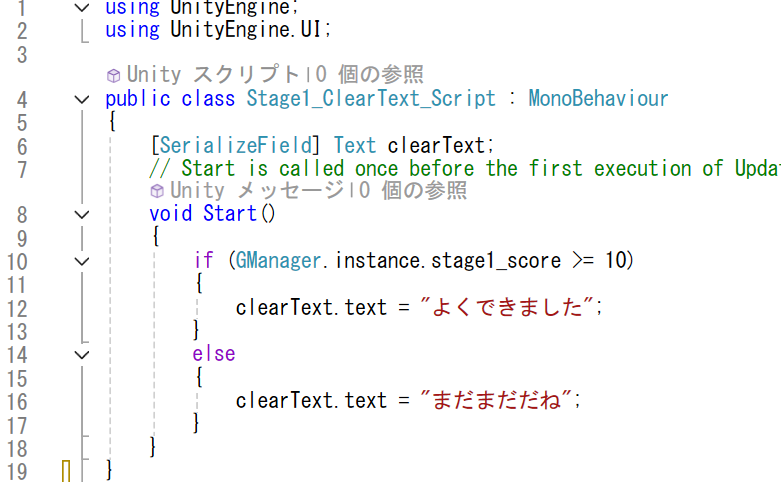This screenshot has height=482, width=781.
Task: Click the else keyword on line 14
Action: 214,354
